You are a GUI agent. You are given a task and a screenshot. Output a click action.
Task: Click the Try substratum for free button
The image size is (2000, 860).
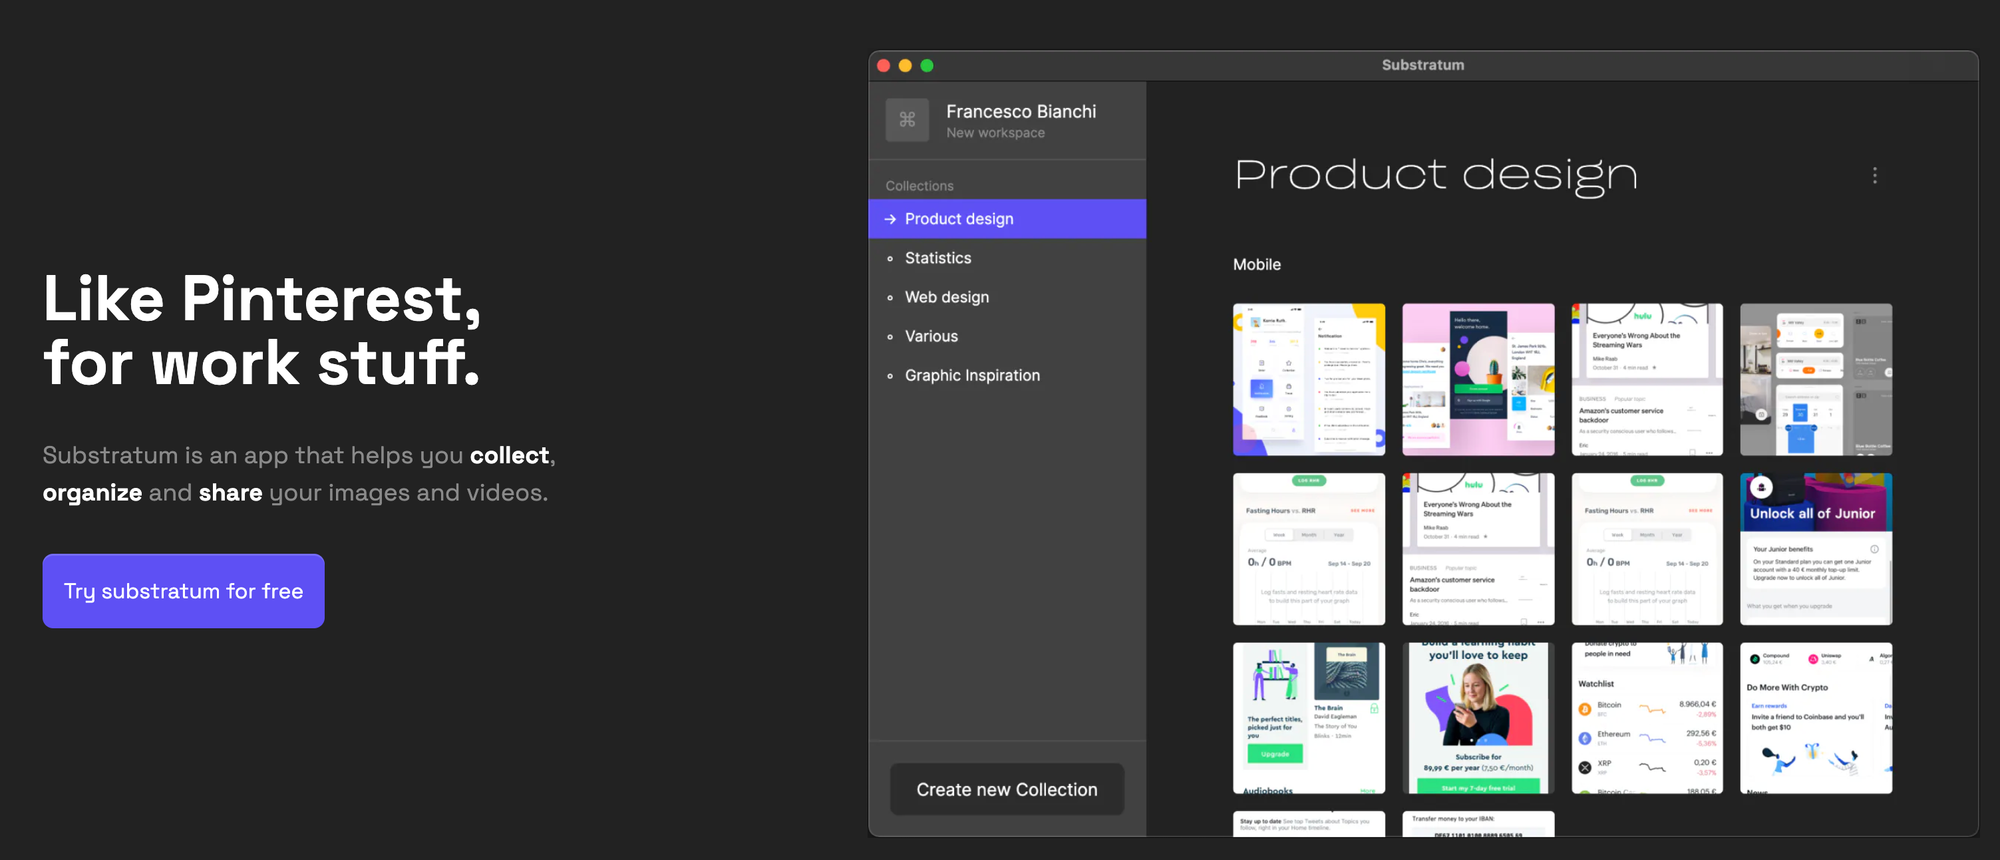coord(183,591)
